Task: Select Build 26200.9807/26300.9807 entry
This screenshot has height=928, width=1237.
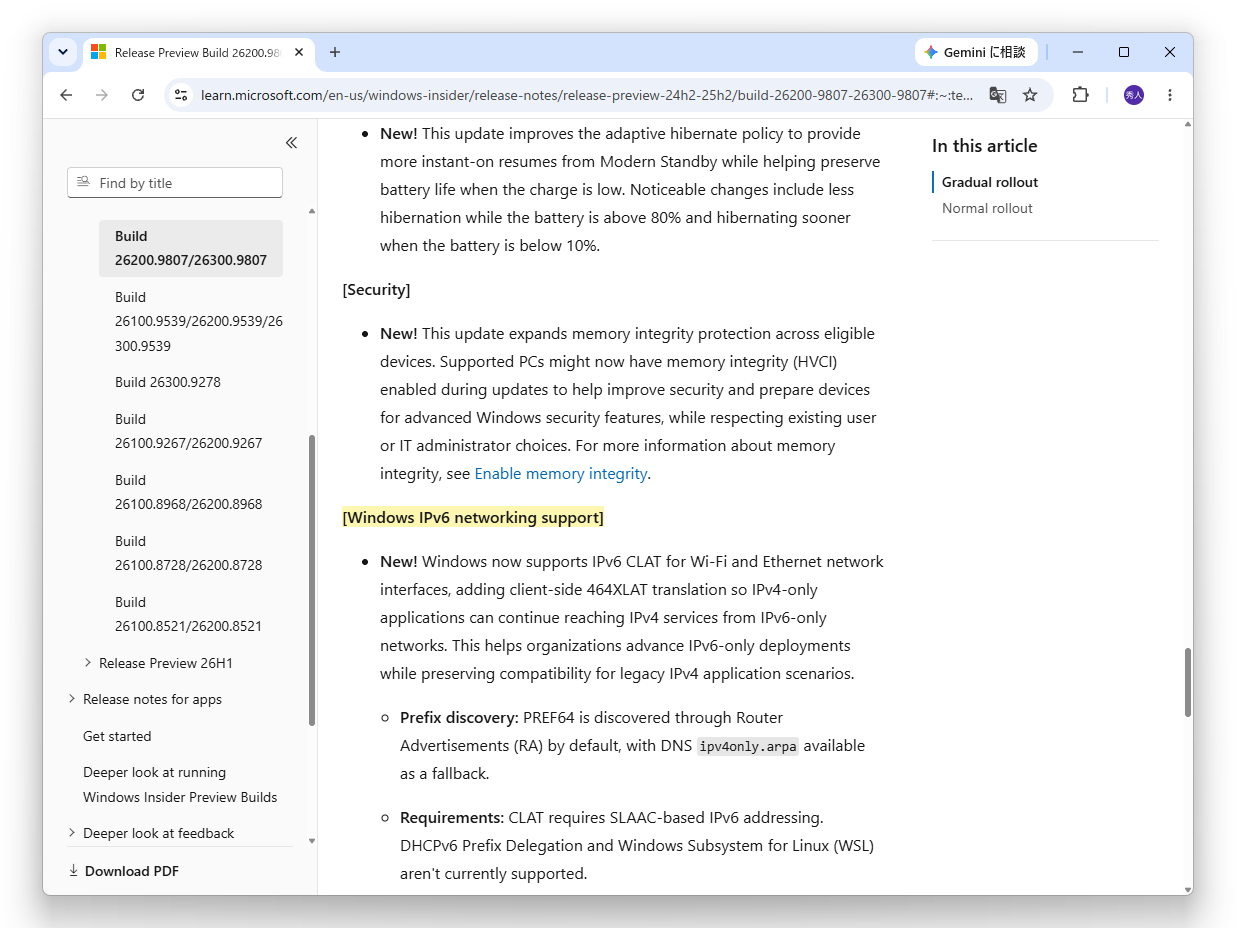Action: [191, 248]
